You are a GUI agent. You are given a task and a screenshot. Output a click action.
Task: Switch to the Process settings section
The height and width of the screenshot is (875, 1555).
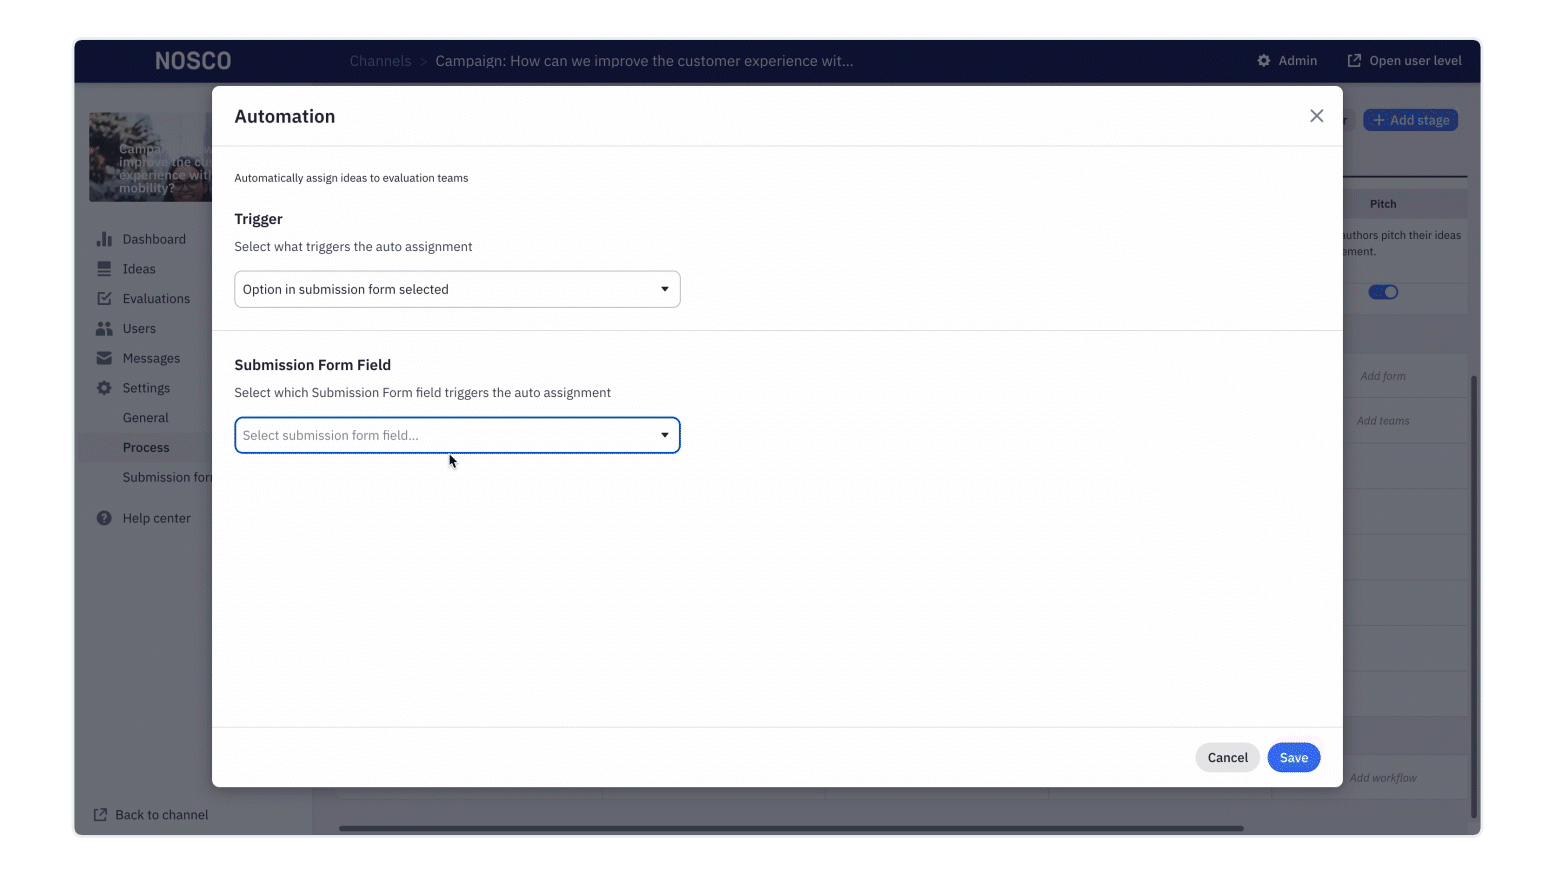[x=145, y=447]
